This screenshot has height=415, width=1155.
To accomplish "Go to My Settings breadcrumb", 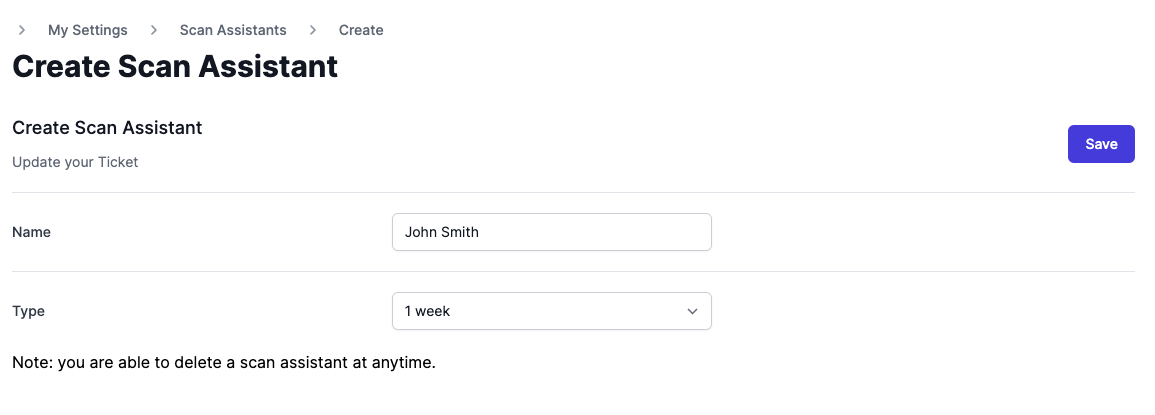I will [88, 30].
